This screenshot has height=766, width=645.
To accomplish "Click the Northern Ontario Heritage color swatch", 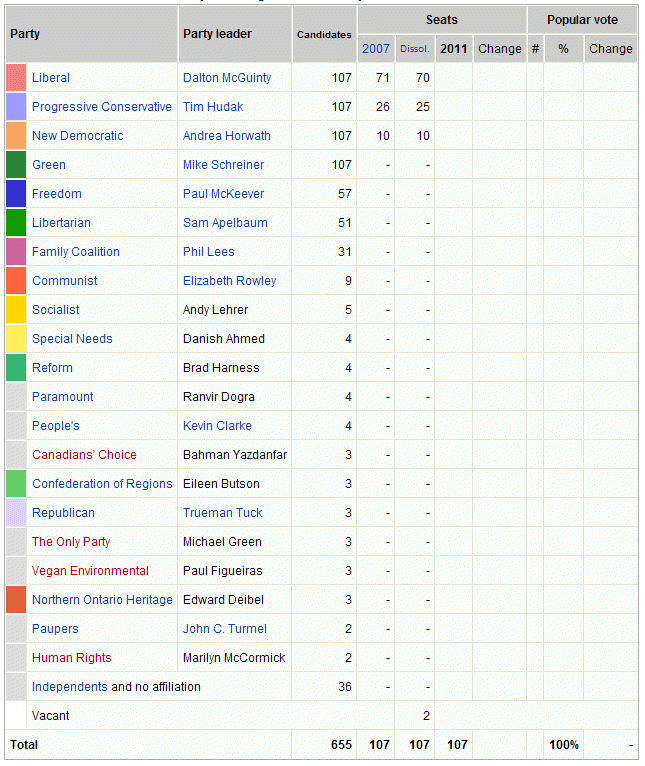I will point(16,600).
